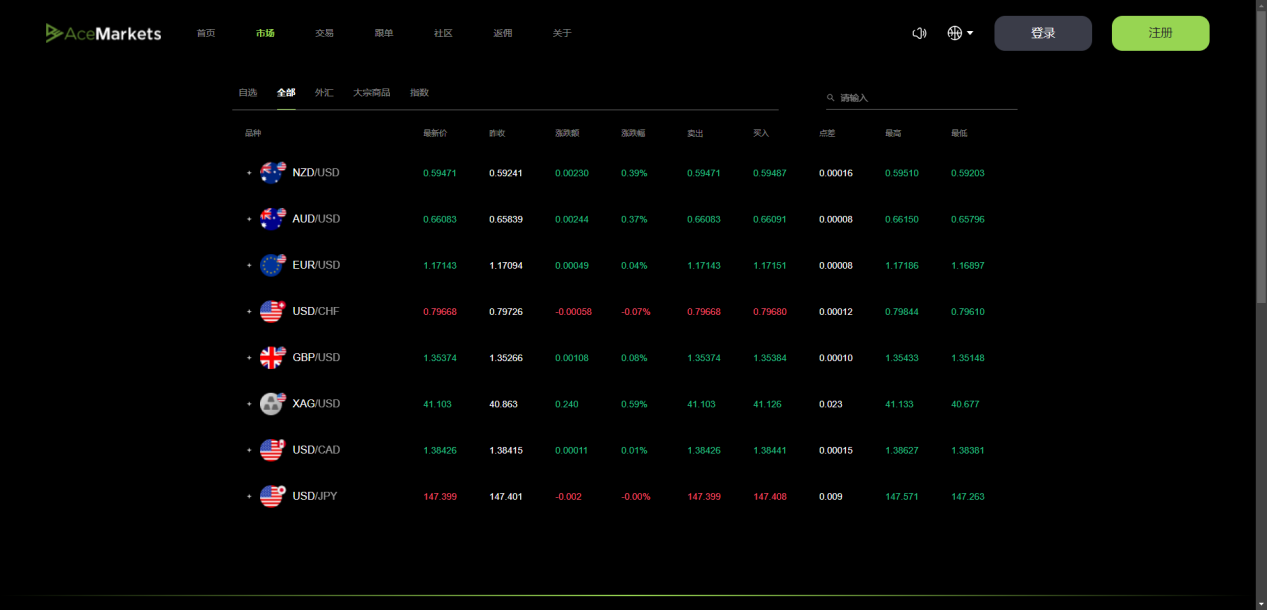Open the 交易 menu item

pyautogui.click(x=324, y=32)
